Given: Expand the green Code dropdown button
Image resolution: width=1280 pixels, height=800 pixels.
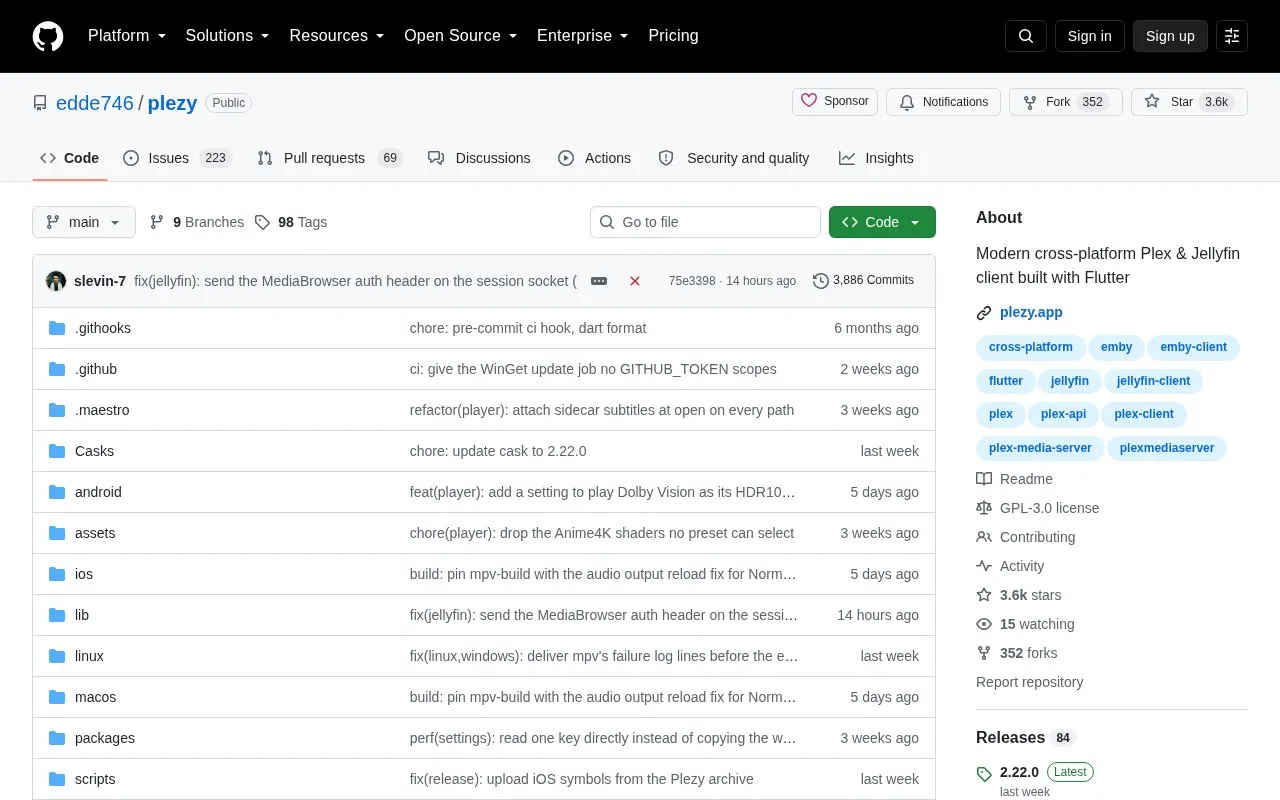Looking at the screenshot, I should [882, 222].
